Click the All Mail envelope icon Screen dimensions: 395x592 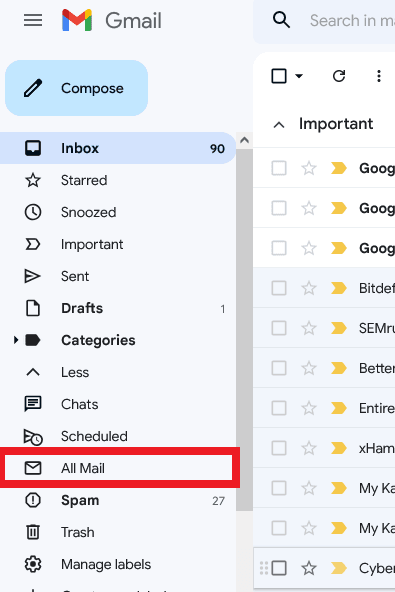point(33,468)
